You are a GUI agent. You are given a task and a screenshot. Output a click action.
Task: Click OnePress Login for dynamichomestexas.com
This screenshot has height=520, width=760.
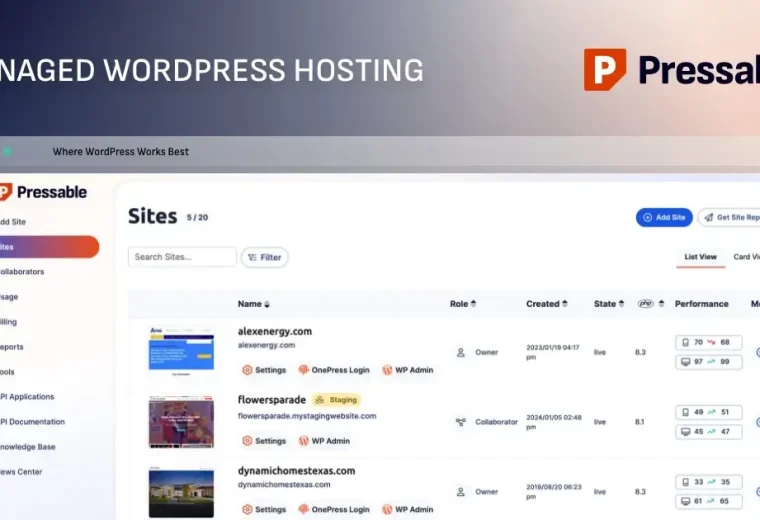[334, 509]
